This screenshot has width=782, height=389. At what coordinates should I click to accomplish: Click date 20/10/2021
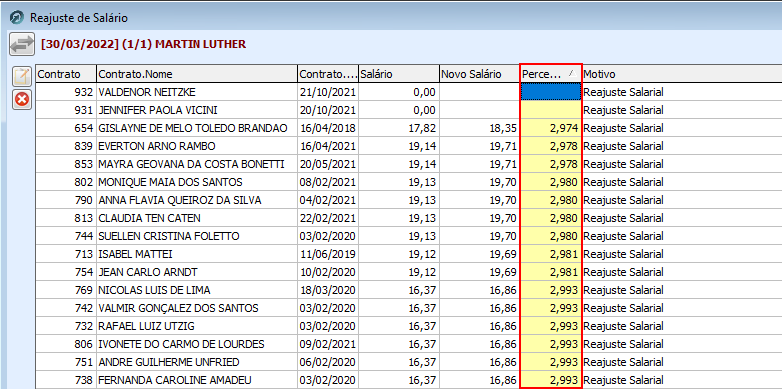coord(328,110)
